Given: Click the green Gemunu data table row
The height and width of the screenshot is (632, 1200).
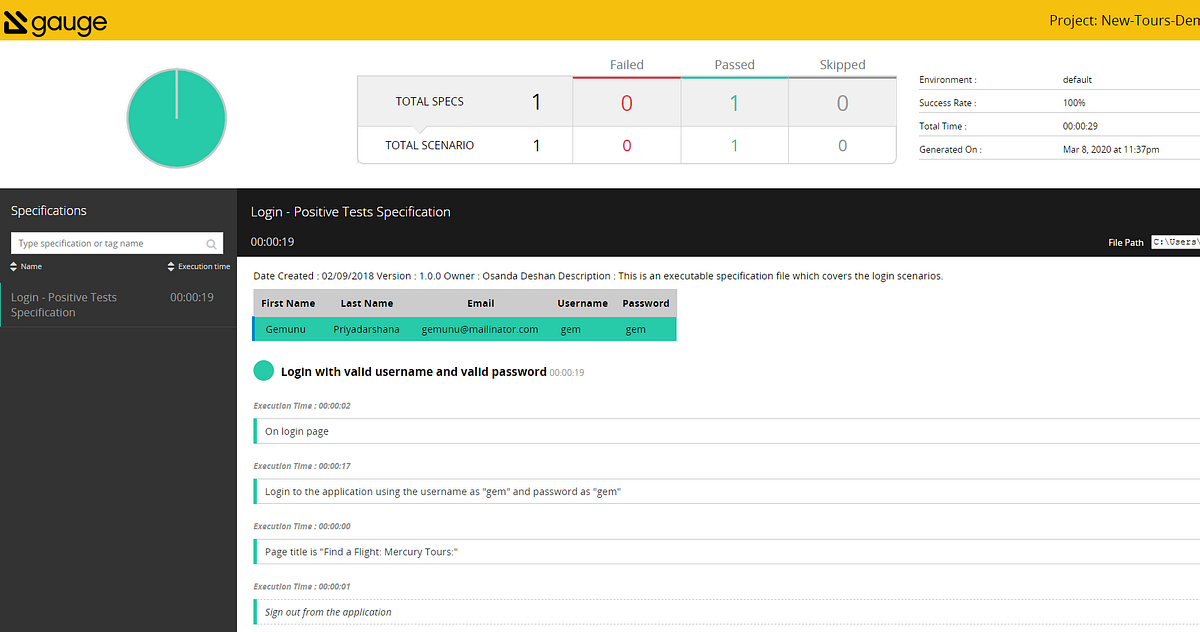Looking at the screenshot, I should [465, 328].
